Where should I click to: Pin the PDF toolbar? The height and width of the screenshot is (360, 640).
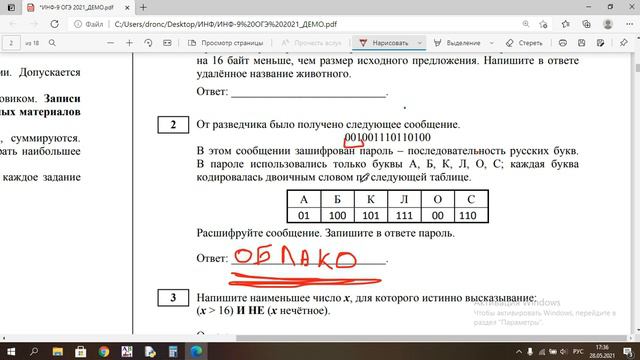pyautogui.click(x=623, y=43)
